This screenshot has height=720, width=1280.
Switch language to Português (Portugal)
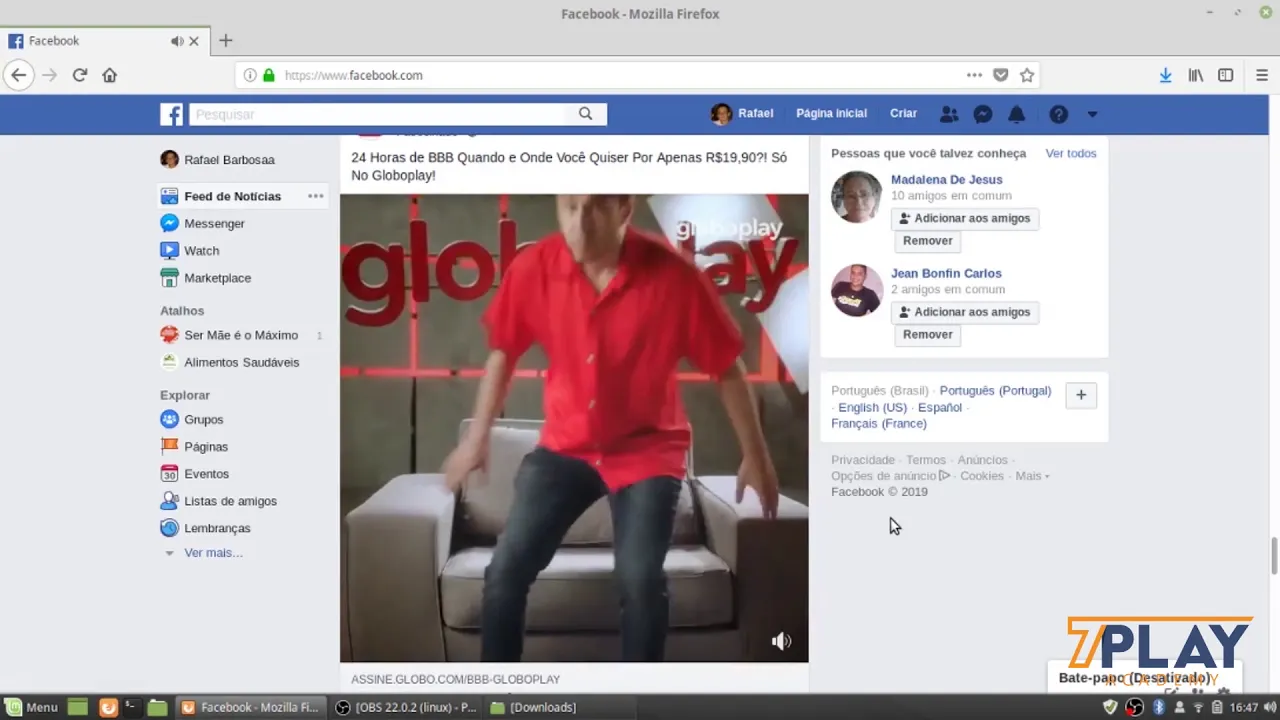coord(995,391)
